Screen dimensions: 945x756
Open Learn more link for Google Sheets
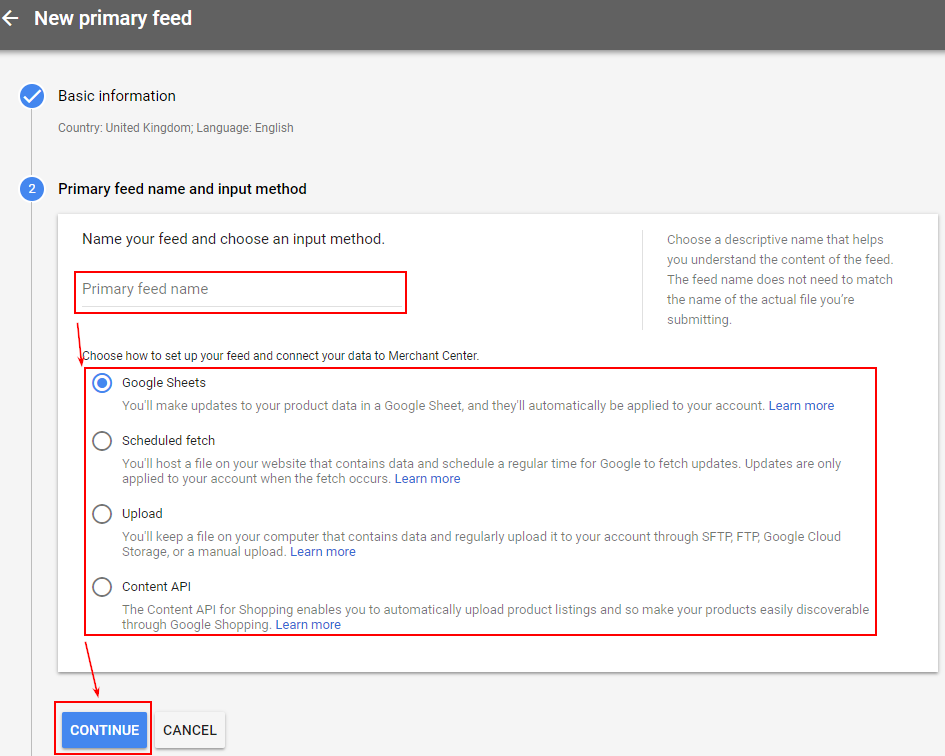[x=801, y=406]
